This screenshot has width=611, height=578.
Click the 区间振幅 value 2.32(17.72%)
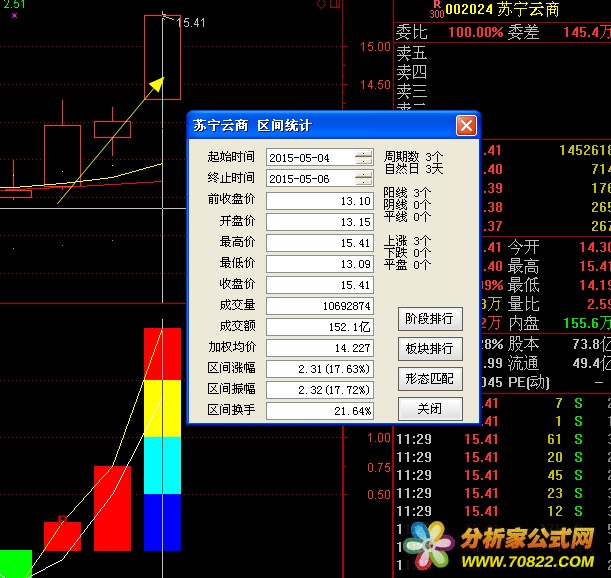[x=320, y=390]
